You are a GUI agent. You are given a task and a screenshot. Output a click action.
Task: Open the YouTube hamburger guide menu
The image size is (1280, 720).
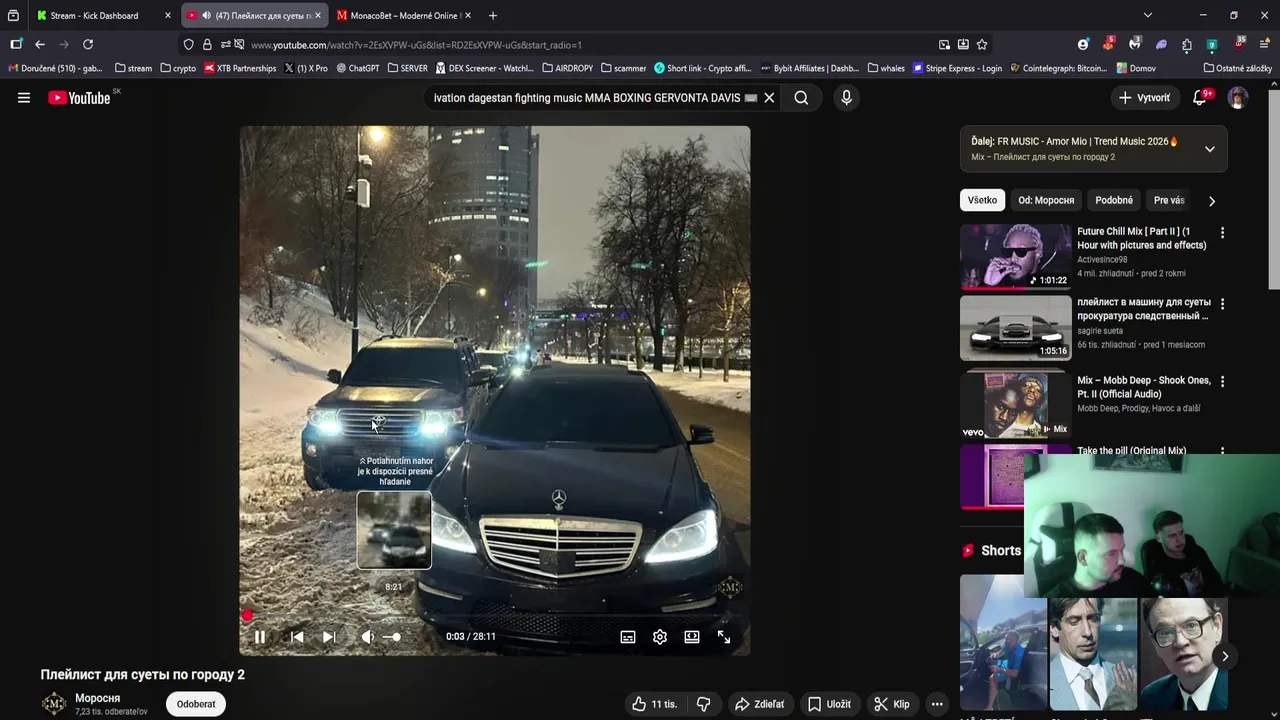tap(24, 98)
